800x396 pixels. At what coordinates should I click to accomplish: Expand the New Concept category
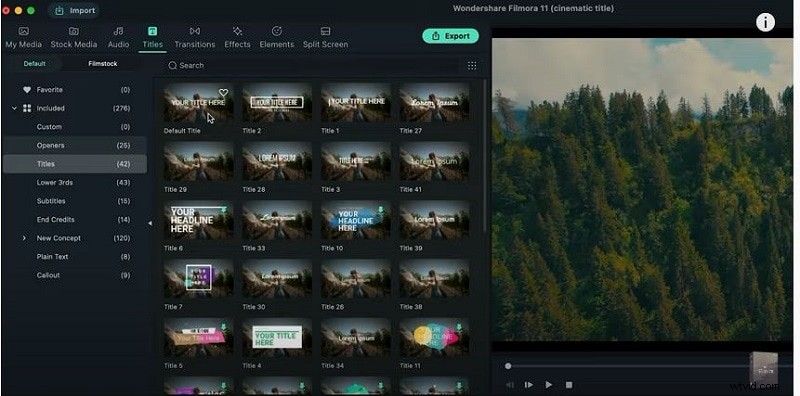coord(24,238)
